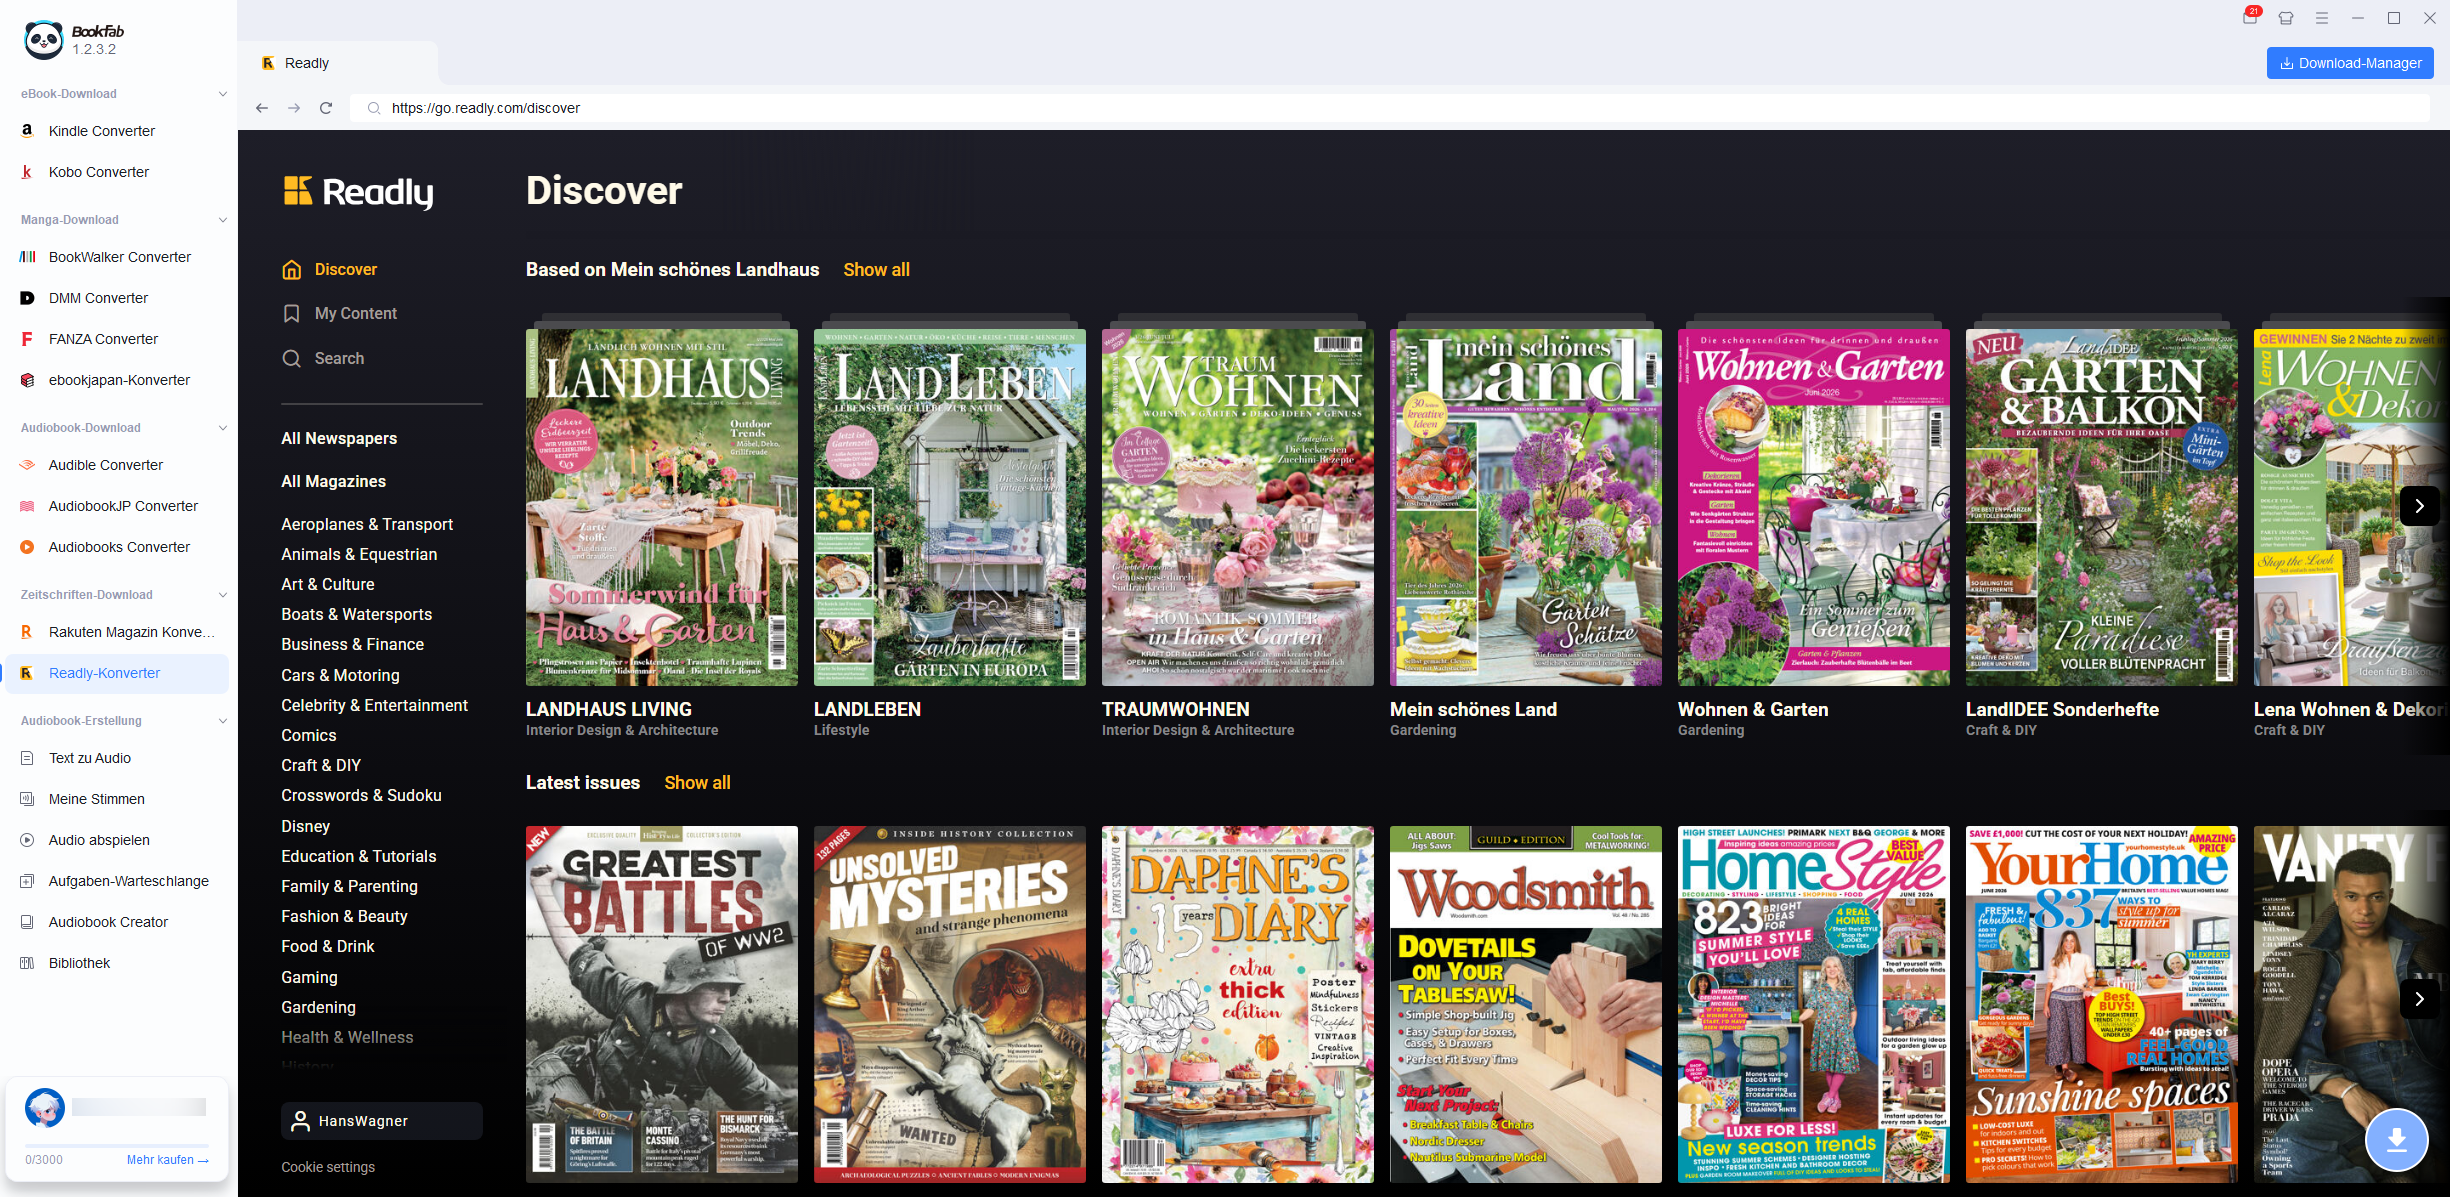
Task: Browse the Aeroplanes & Transport category
Action: (x=367, y=524)
